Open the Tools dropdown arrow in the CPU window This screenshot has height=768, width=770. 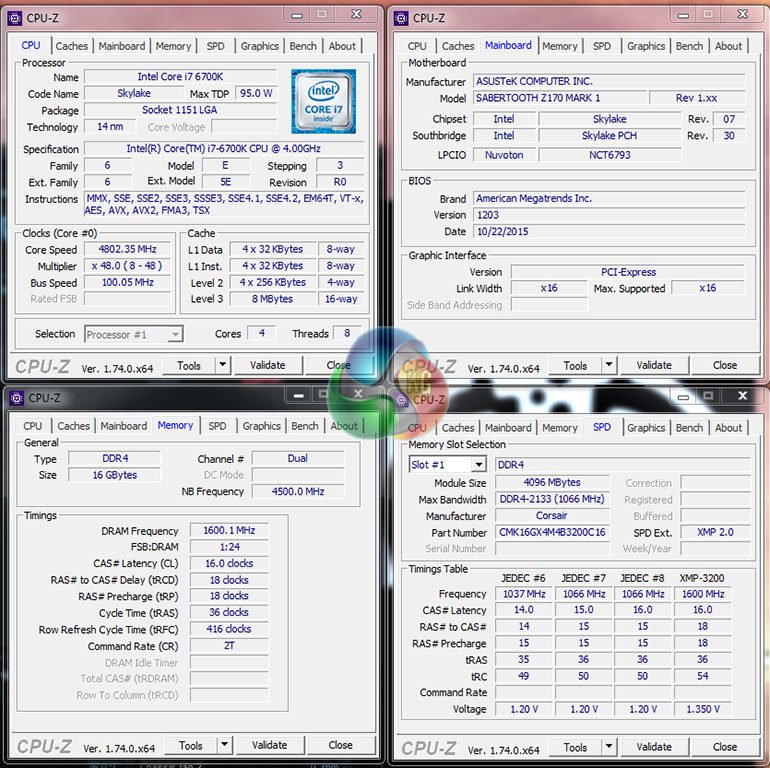pos(222,365)
